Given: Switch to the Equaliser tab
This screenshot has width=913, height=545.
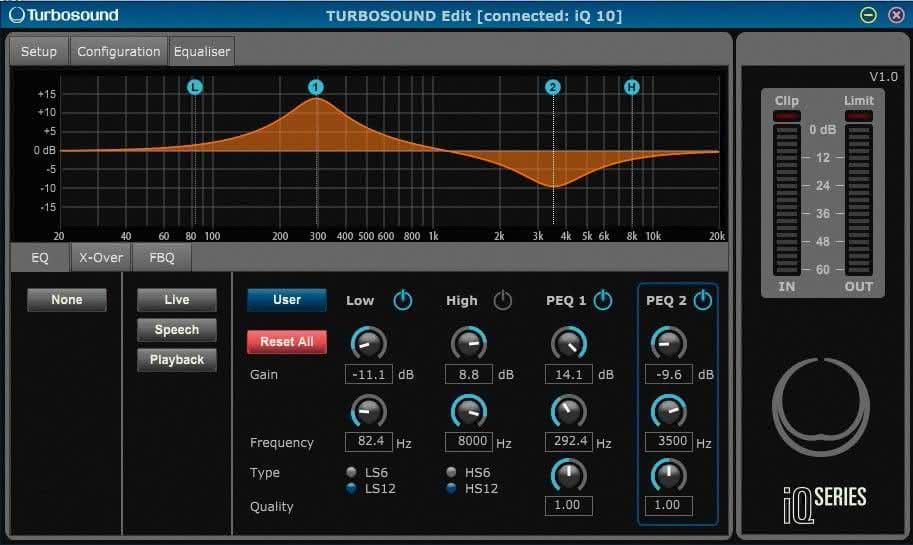Looking at the screenshot, I should coord(202,51).
